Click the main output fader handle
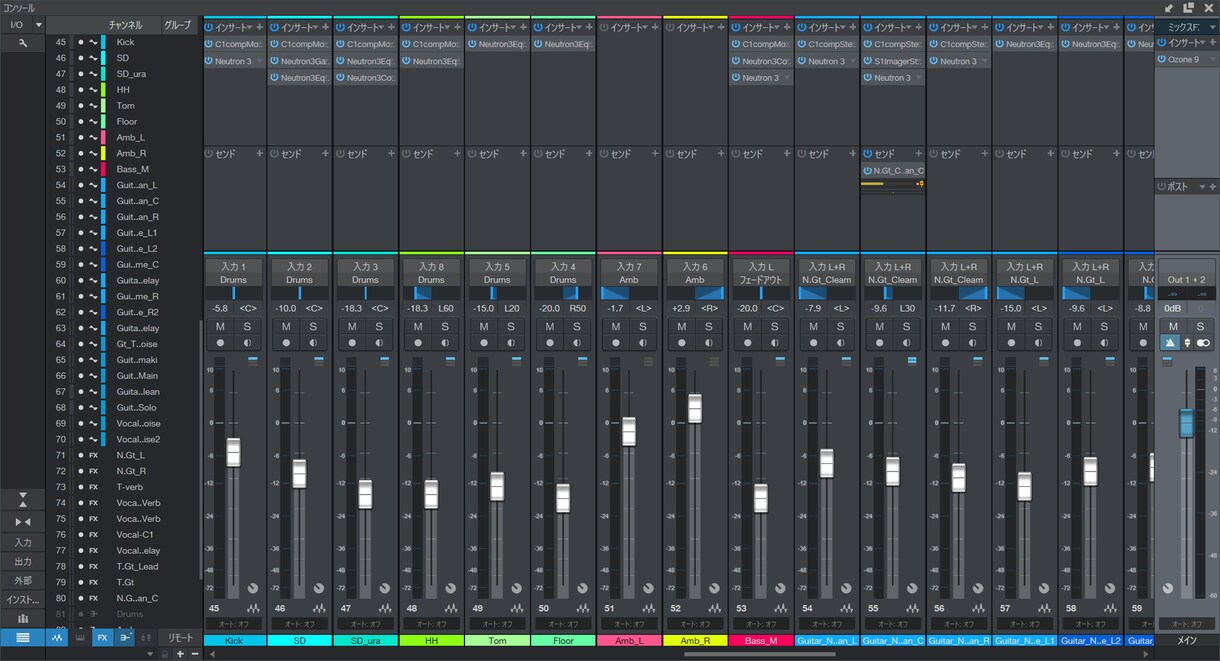Screen dimensions: 1220x661 (x=1186, y=423)
